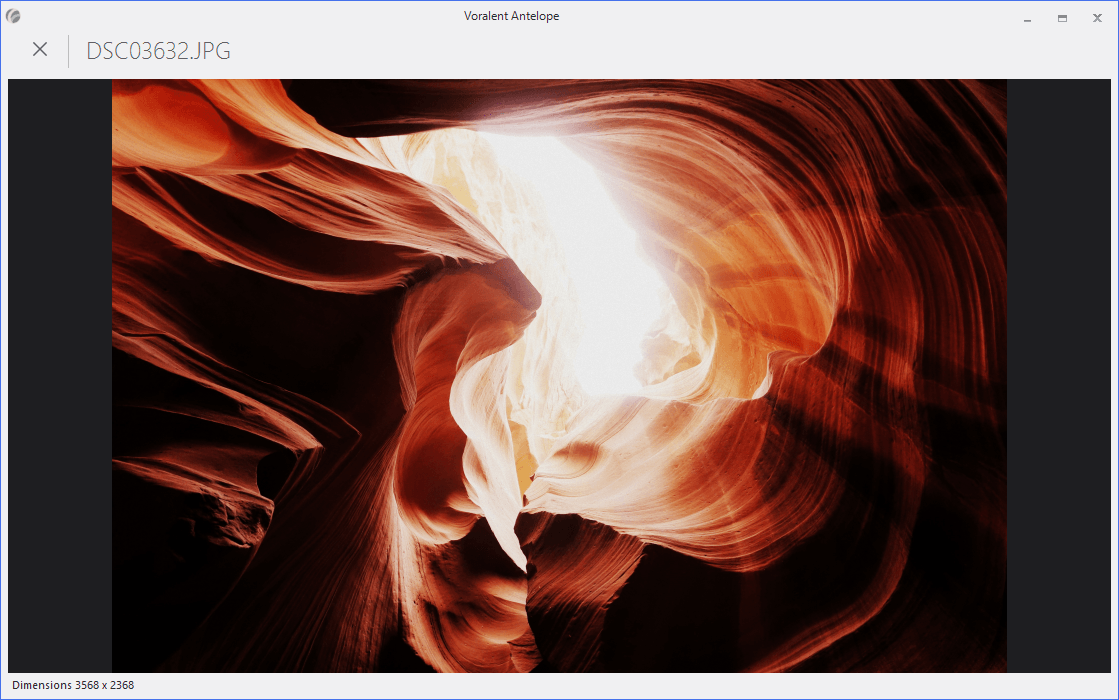Minimize the Voralent Antelope window
This screenshot has height=700, width=1119.
tap(1027, 18)
